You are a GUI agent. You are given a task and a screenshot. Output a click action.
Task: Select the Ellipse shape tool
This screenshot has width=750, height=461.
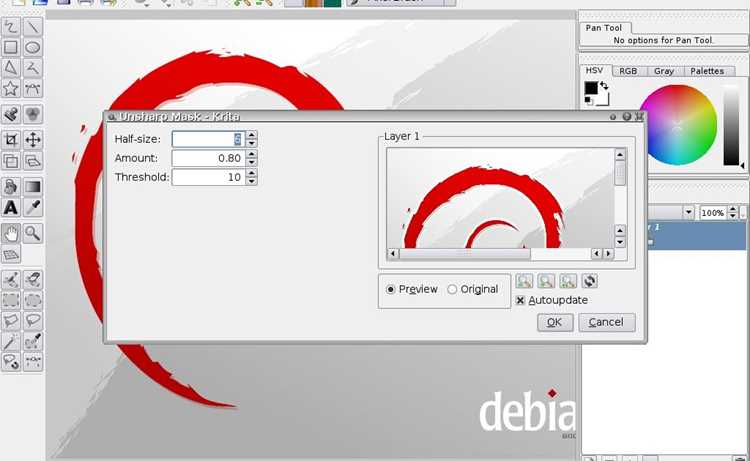[33, 48]
